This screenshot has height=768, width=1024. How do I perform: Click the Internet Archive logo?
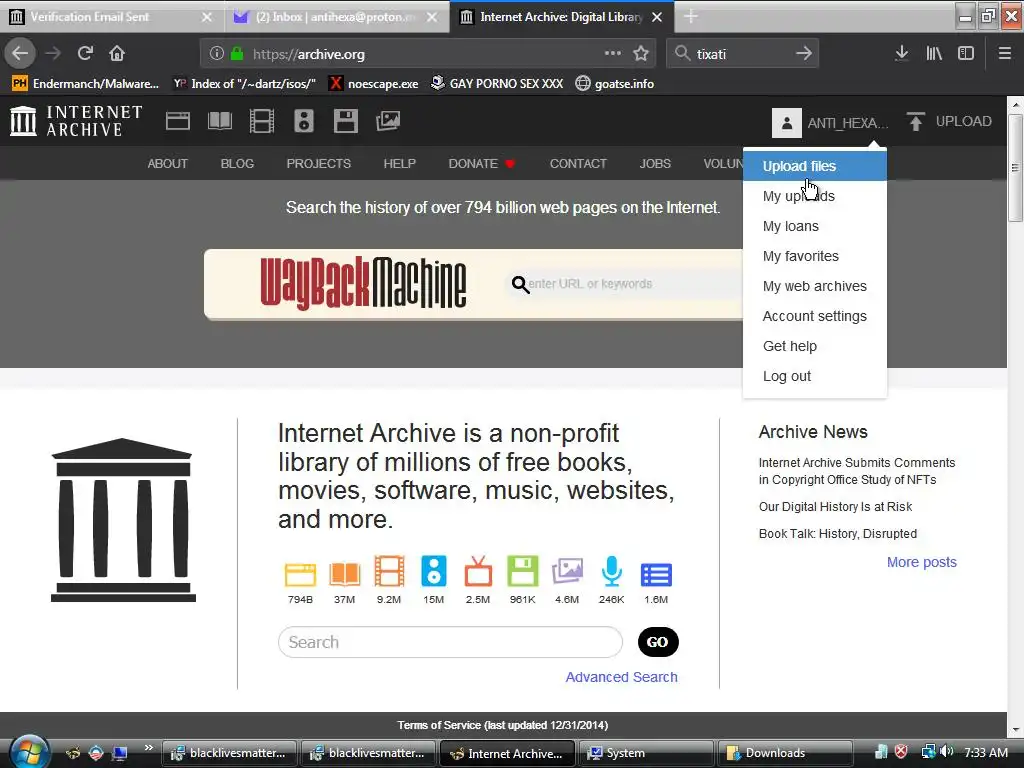pos(76,121)
